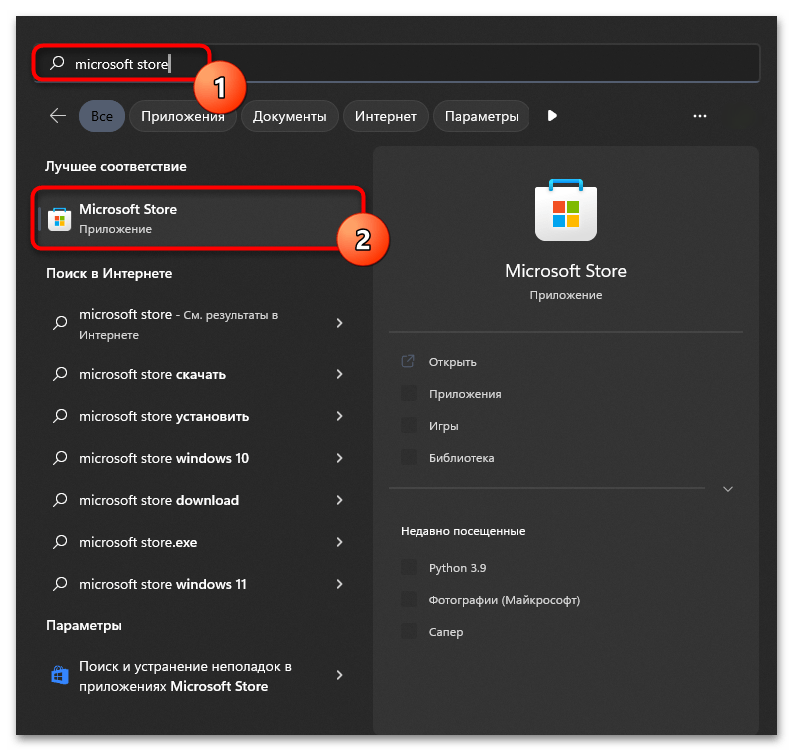Viewport: 793px width, 751px height.
Task: Open recent item Сапер
Action: point(446,632)
